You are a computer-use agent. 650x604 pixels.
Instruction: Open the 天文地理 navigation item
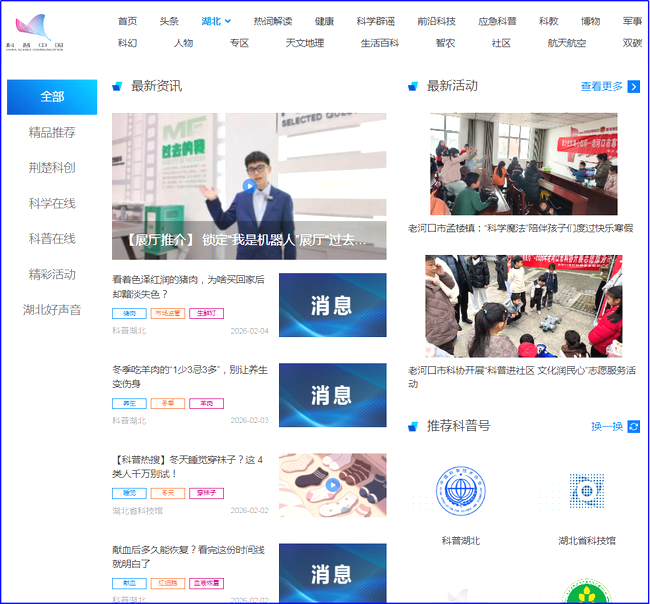tap(304, 43)
